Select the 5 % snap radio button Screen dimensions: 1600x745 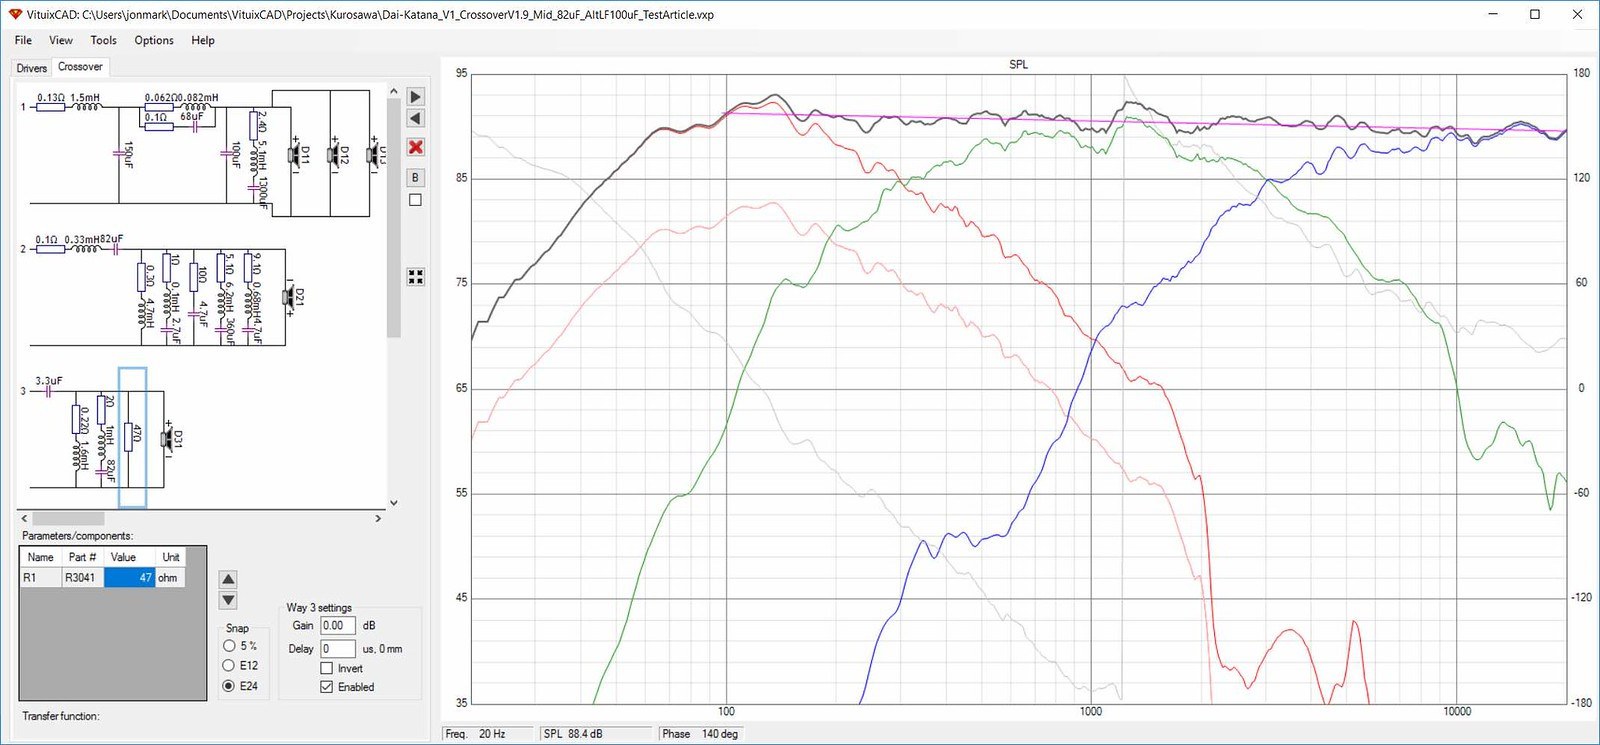tap(229, 646)
